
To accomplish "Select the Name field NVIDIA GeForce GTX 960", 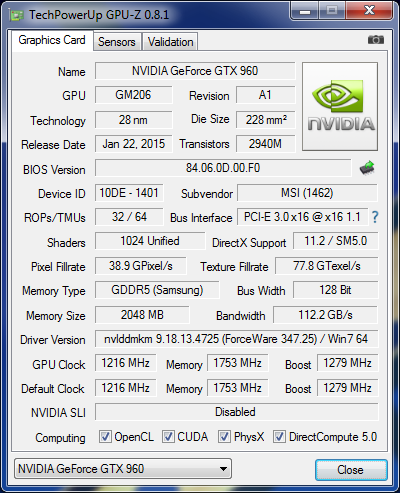I will [x=195, y=71].
